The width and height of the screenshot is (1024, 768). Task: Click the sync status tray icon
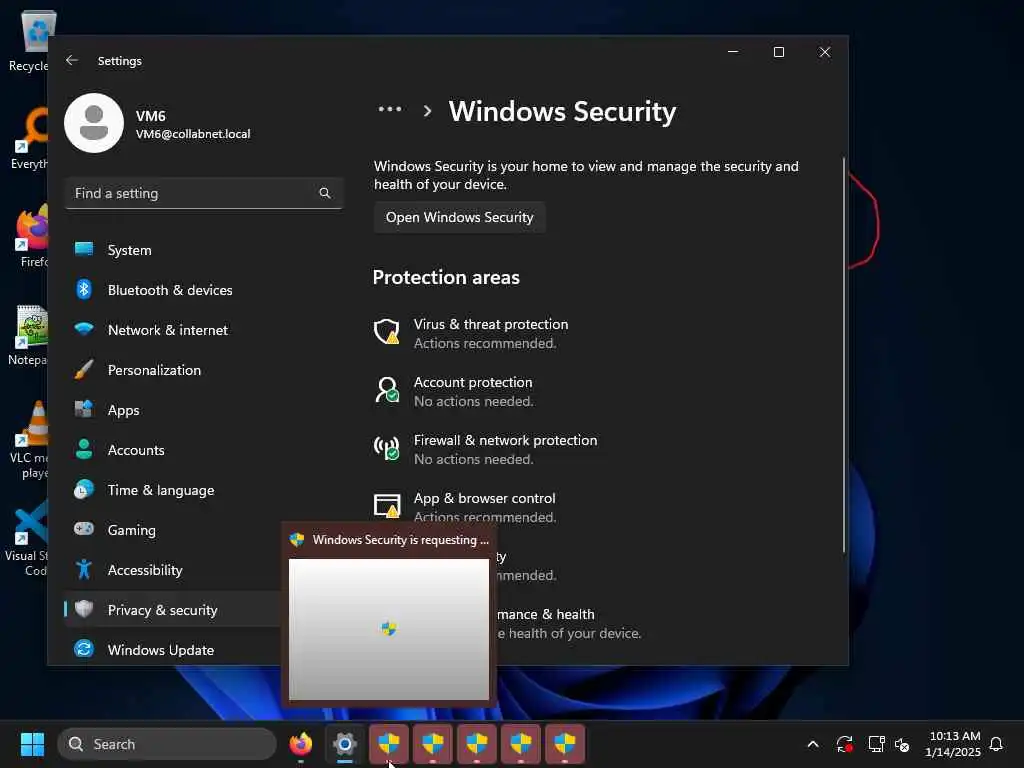(x=844, y=744)
